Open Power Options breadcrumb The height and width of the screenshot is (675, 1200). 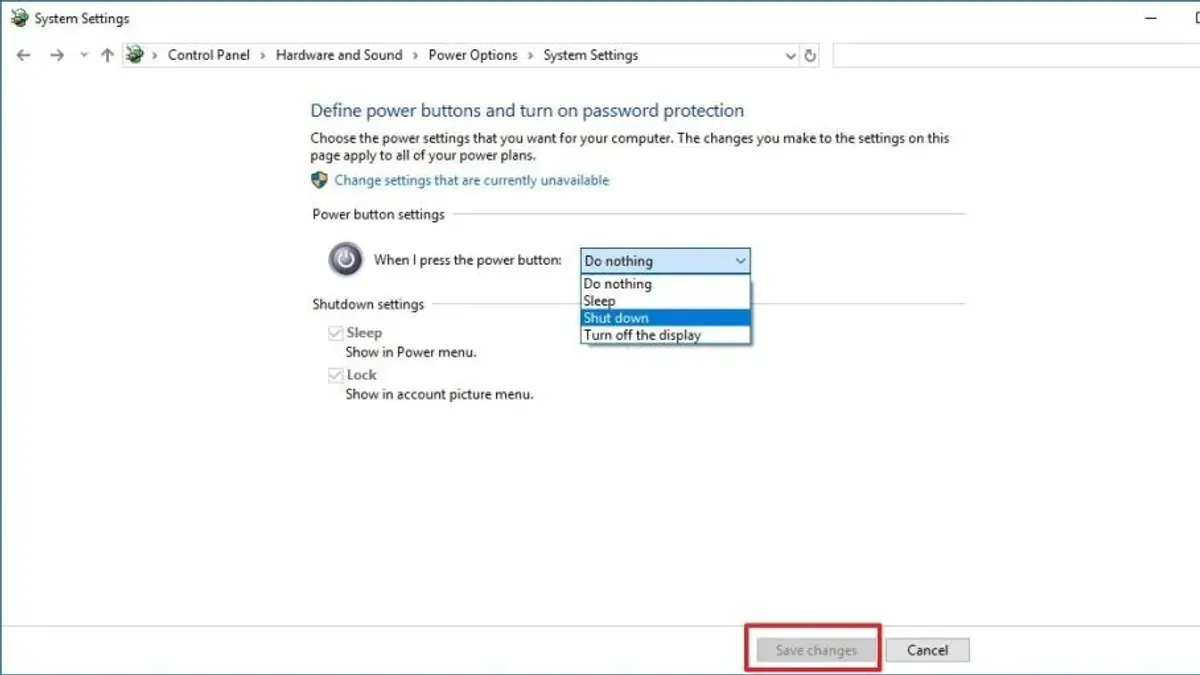tap(473, 55)
